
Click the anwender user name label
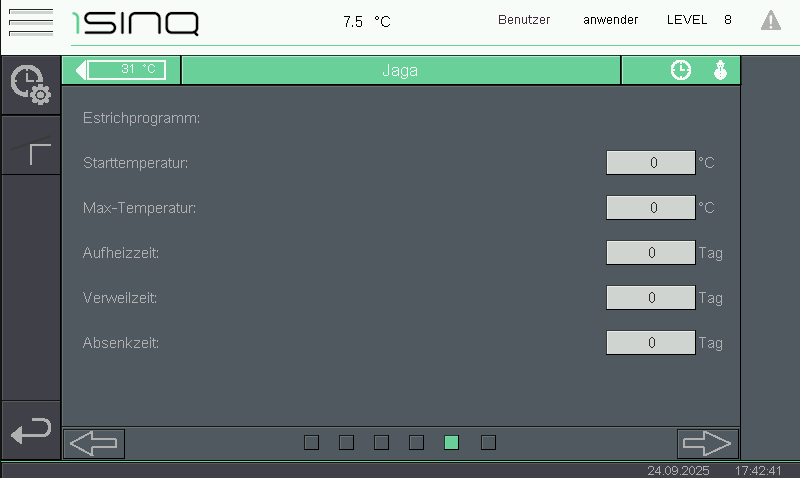[610, 20]
